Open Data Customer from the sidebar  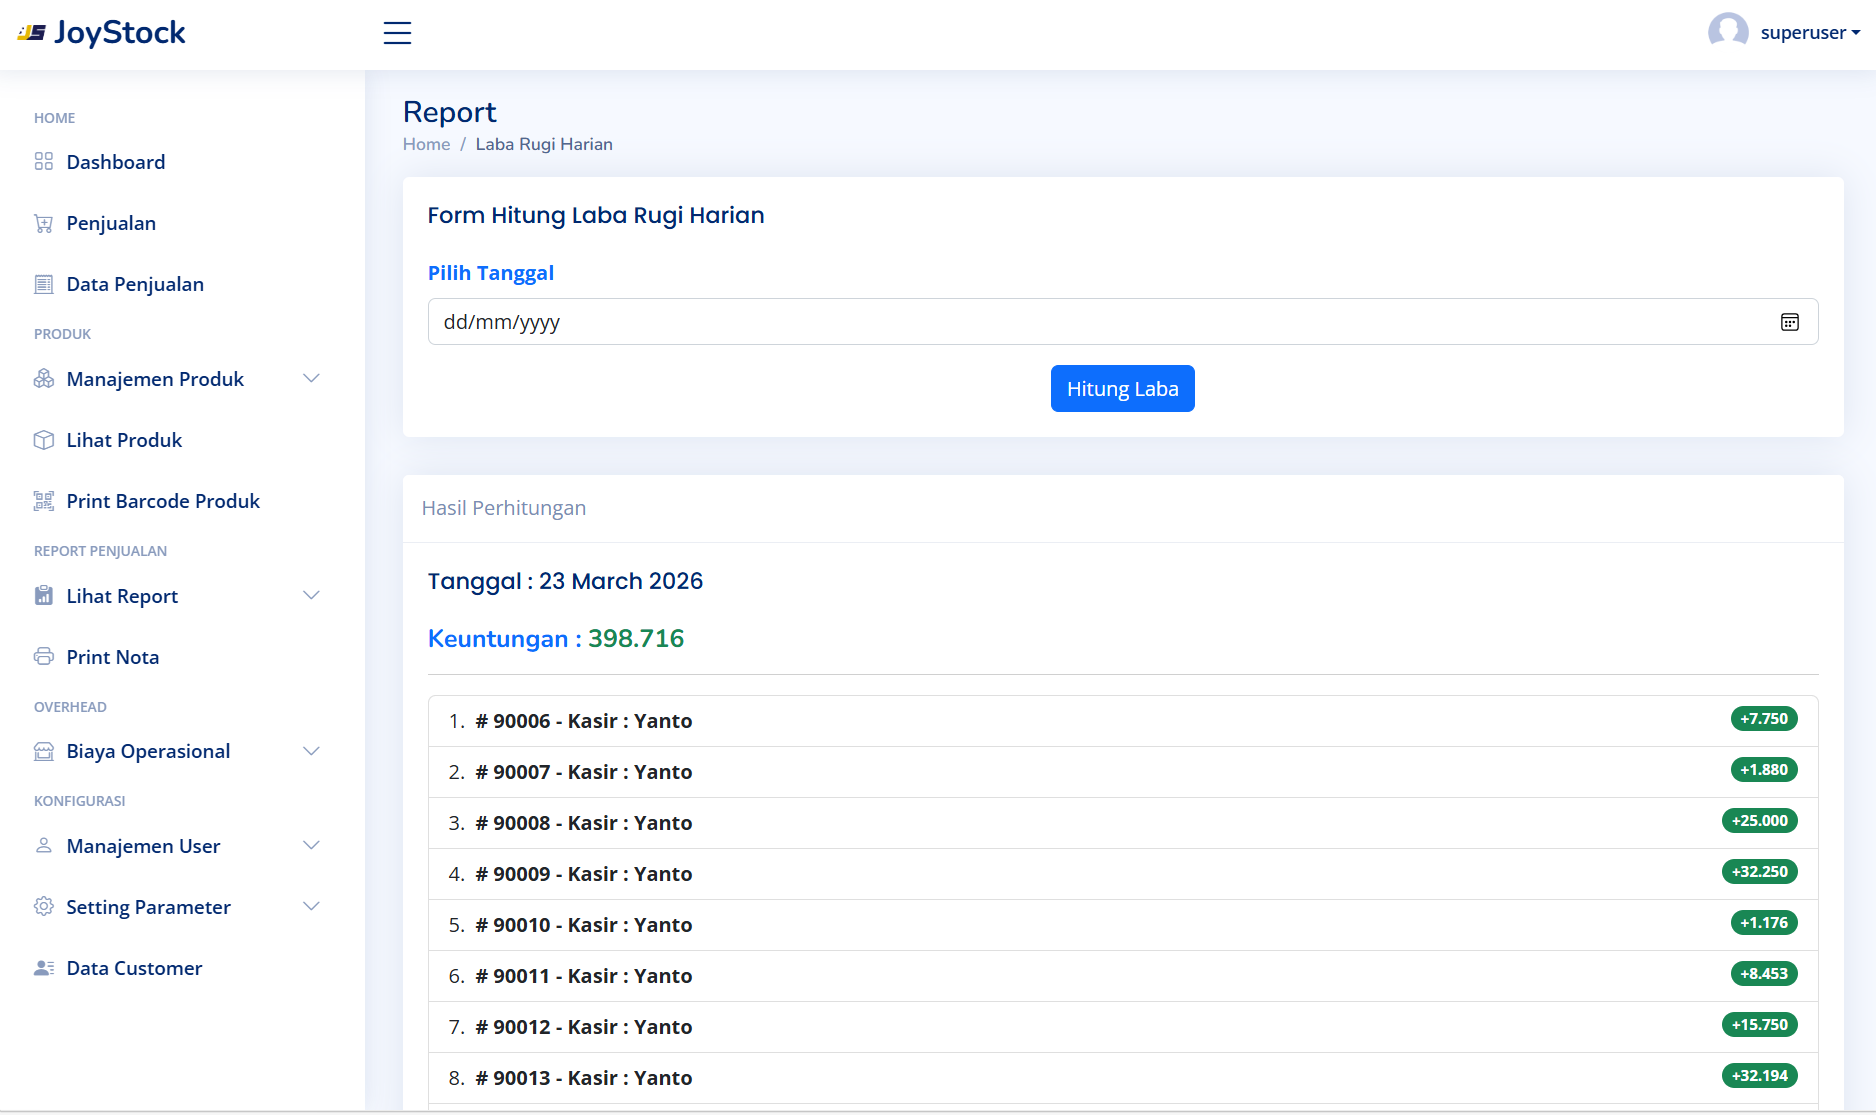(x=182, y=968)
